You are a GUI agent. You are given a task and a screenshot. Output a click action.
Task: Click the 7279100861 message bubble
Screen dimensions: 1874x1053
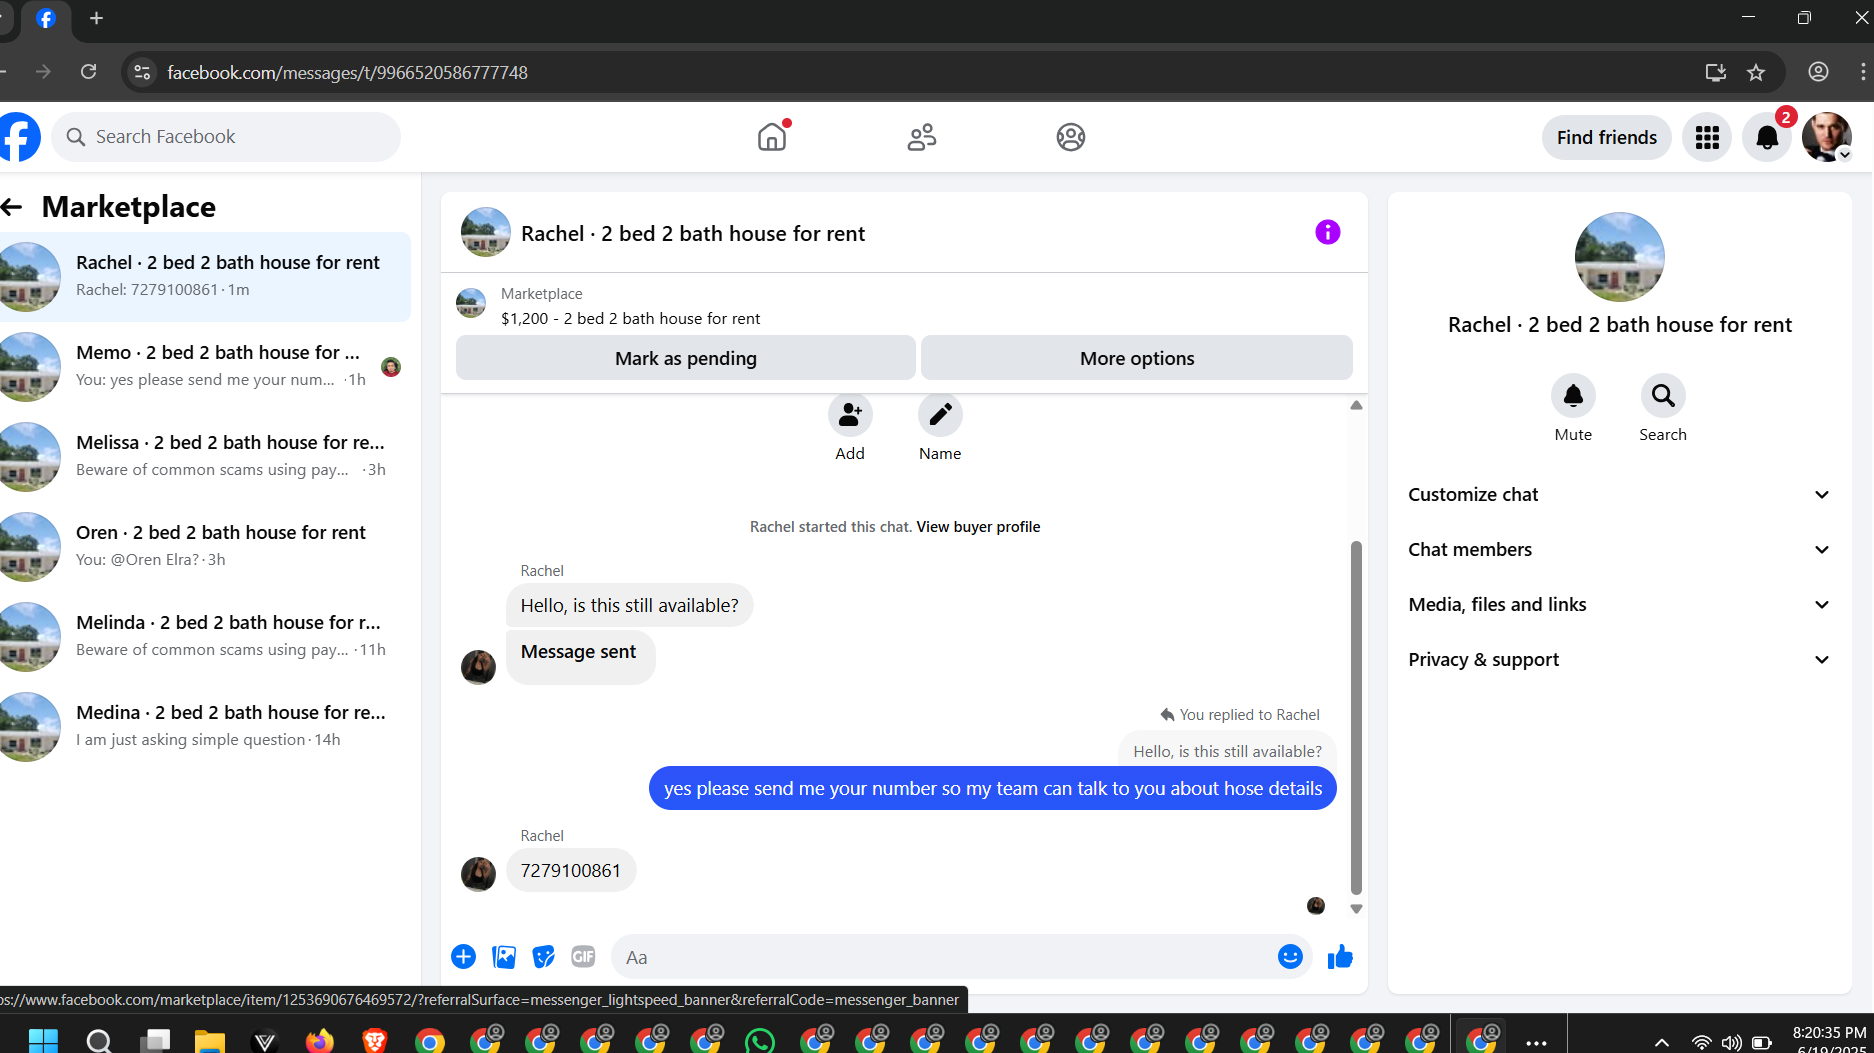[571, 871]
